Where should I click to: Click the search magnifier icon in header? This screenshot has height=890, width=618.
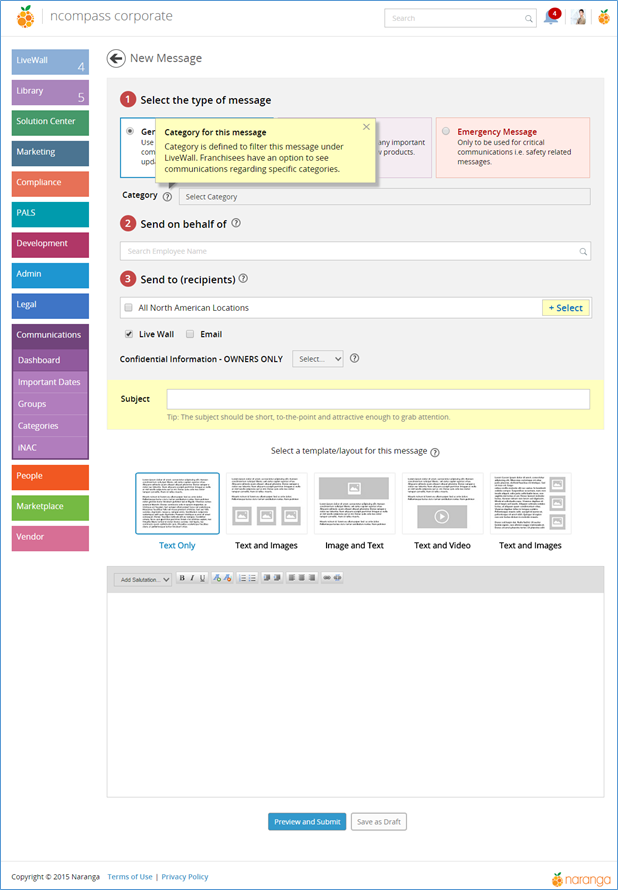click(x=528, y=19)
